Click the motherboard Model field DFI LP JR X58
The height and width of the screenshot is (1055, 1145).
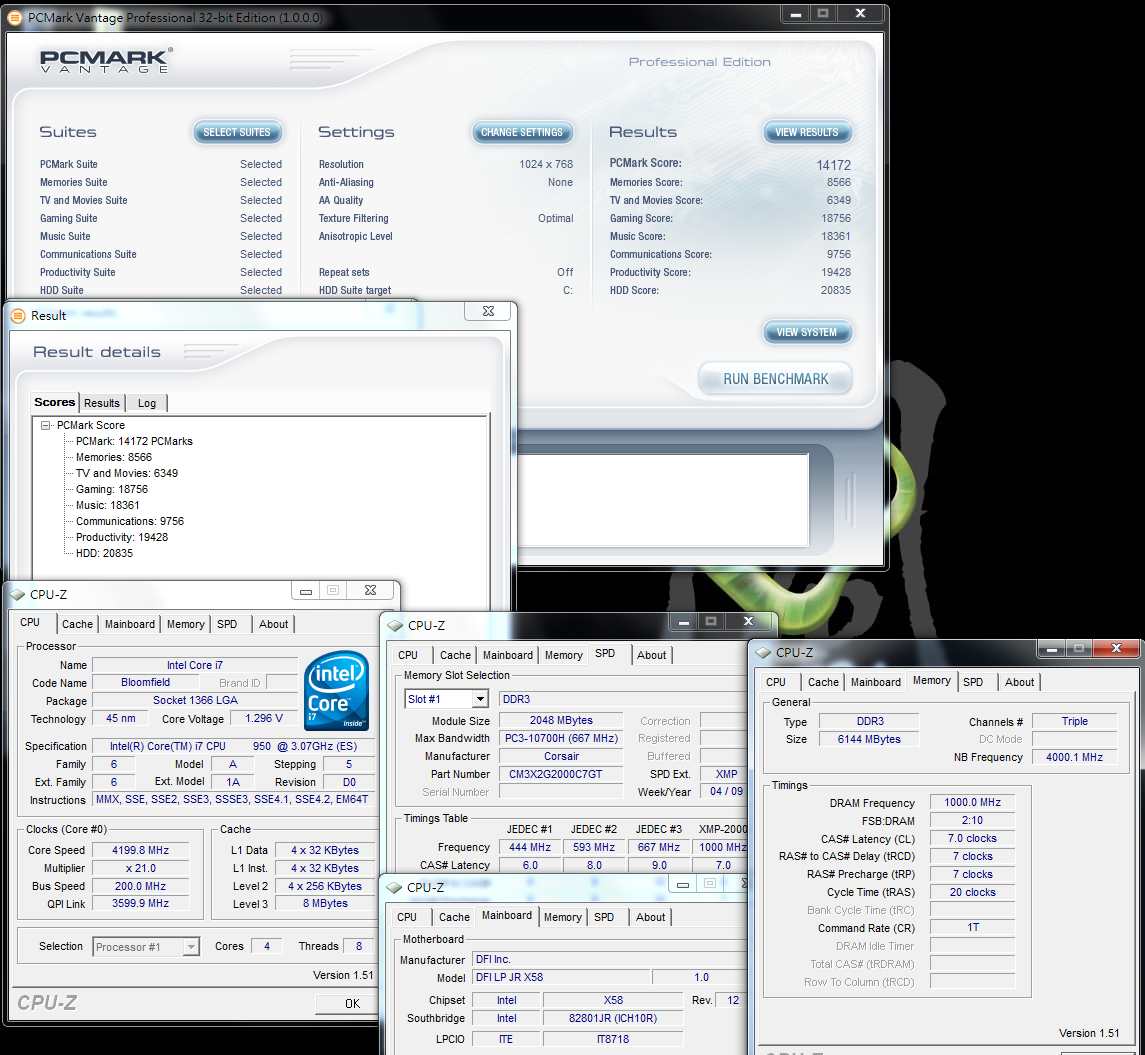pos(561,977)
